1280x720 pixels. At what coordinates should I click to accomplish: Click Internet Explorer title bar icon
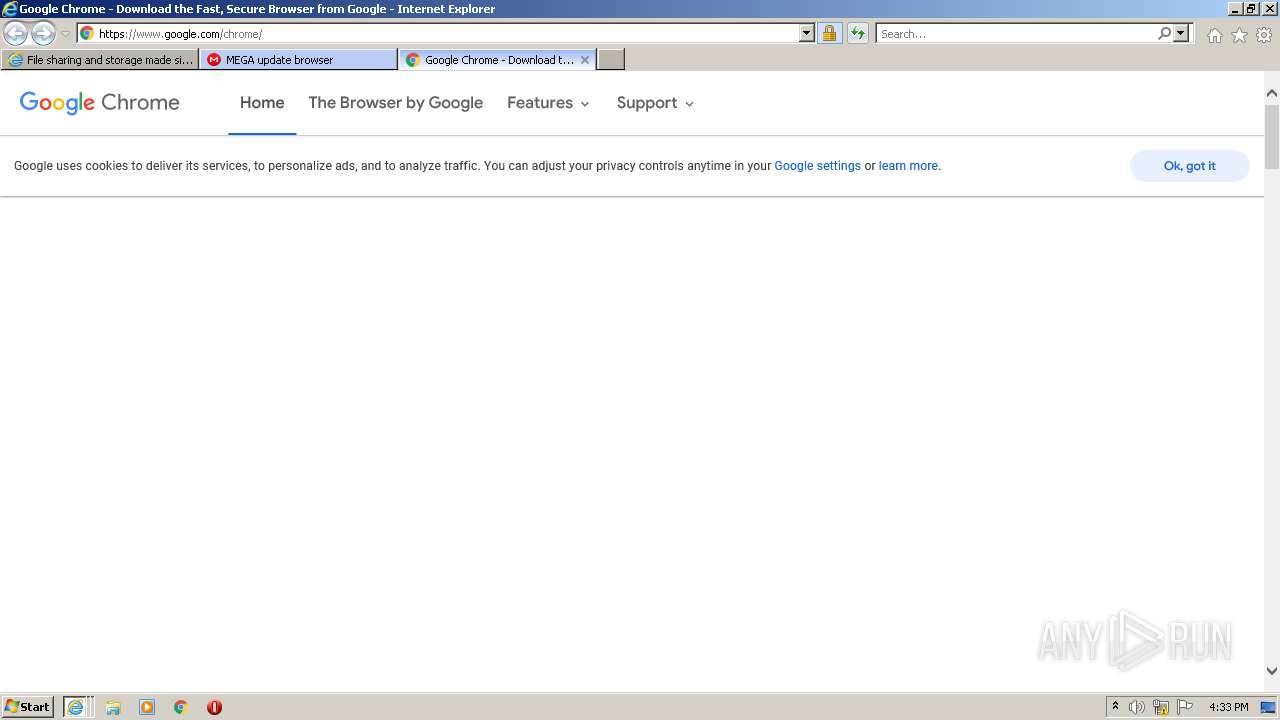tap(9, 9)
